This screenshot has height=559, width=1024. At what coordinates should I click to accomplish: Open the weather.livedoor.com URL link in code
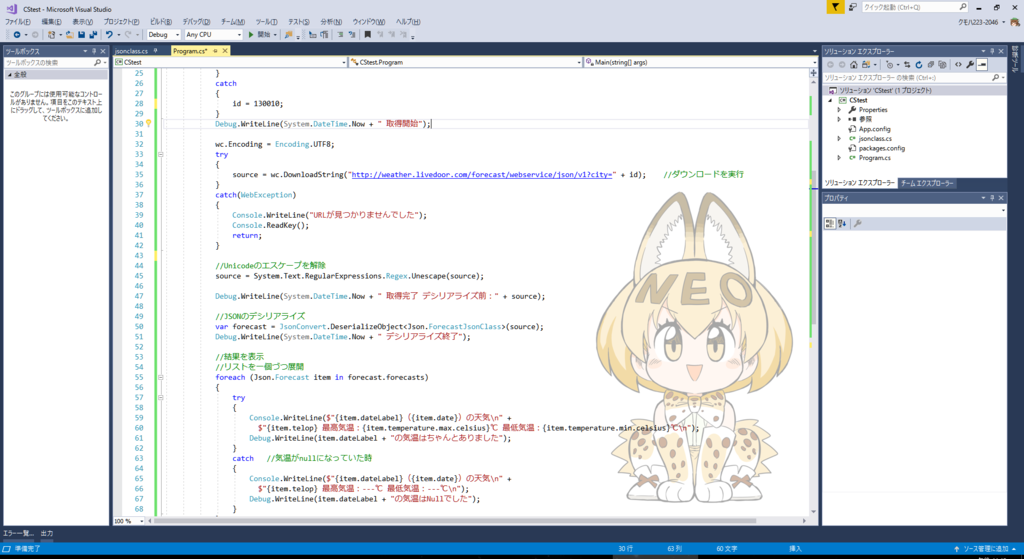click(x=483, y=174)
